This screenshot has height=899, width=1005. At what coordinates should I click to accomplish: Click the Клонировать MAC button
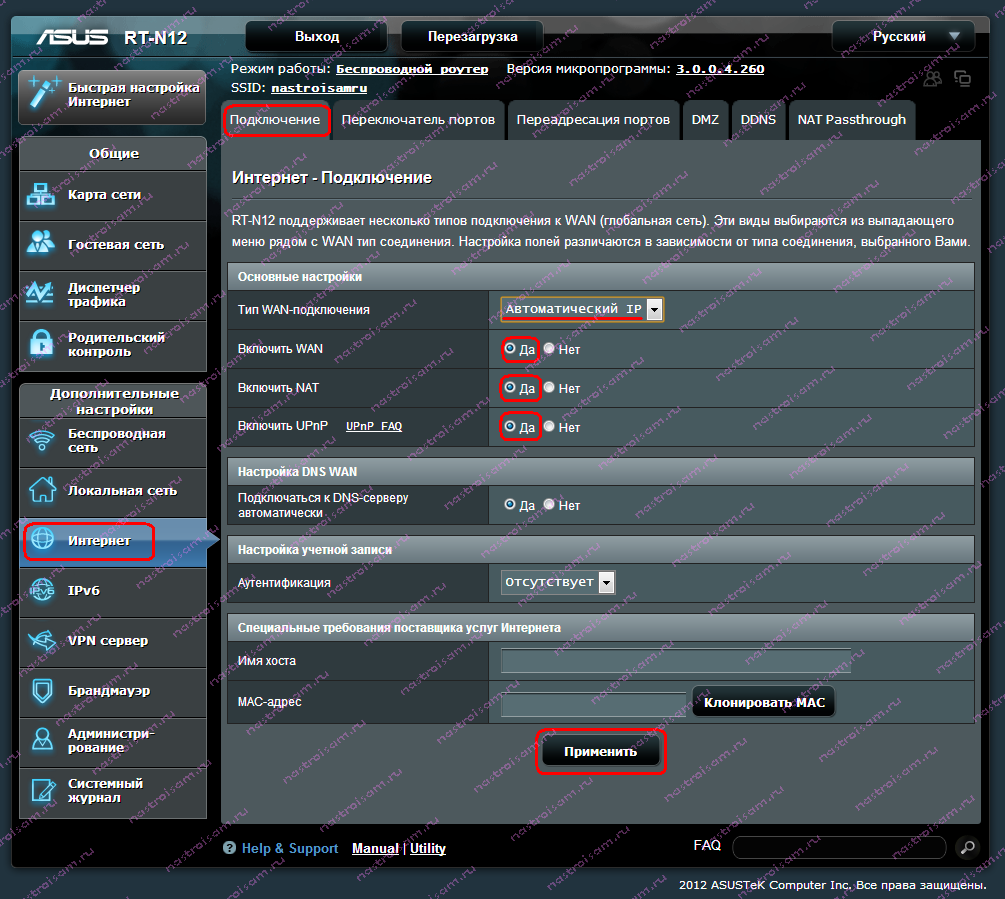coord(764,703)
